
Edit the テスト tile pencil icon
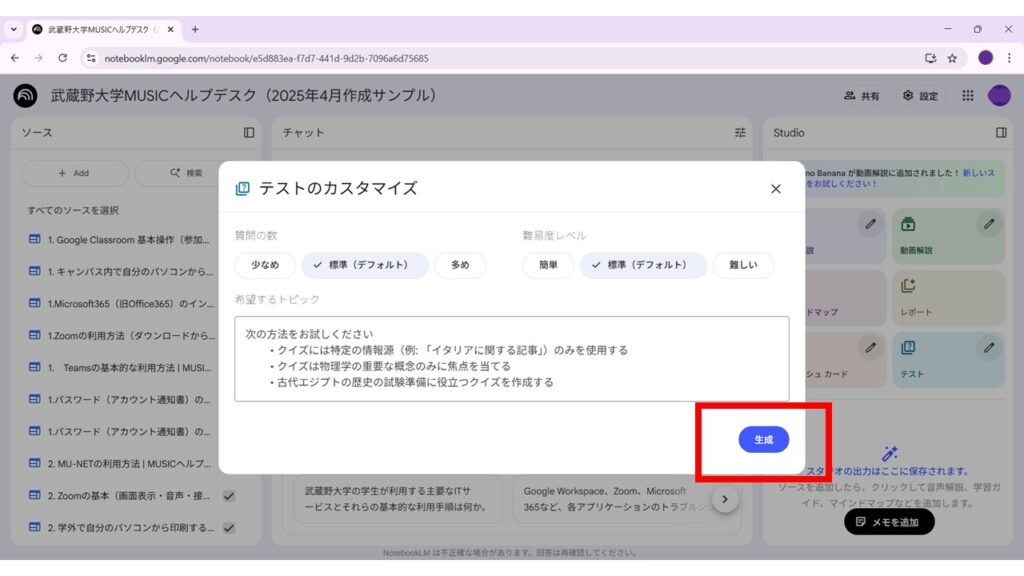(x=989, y=348)
